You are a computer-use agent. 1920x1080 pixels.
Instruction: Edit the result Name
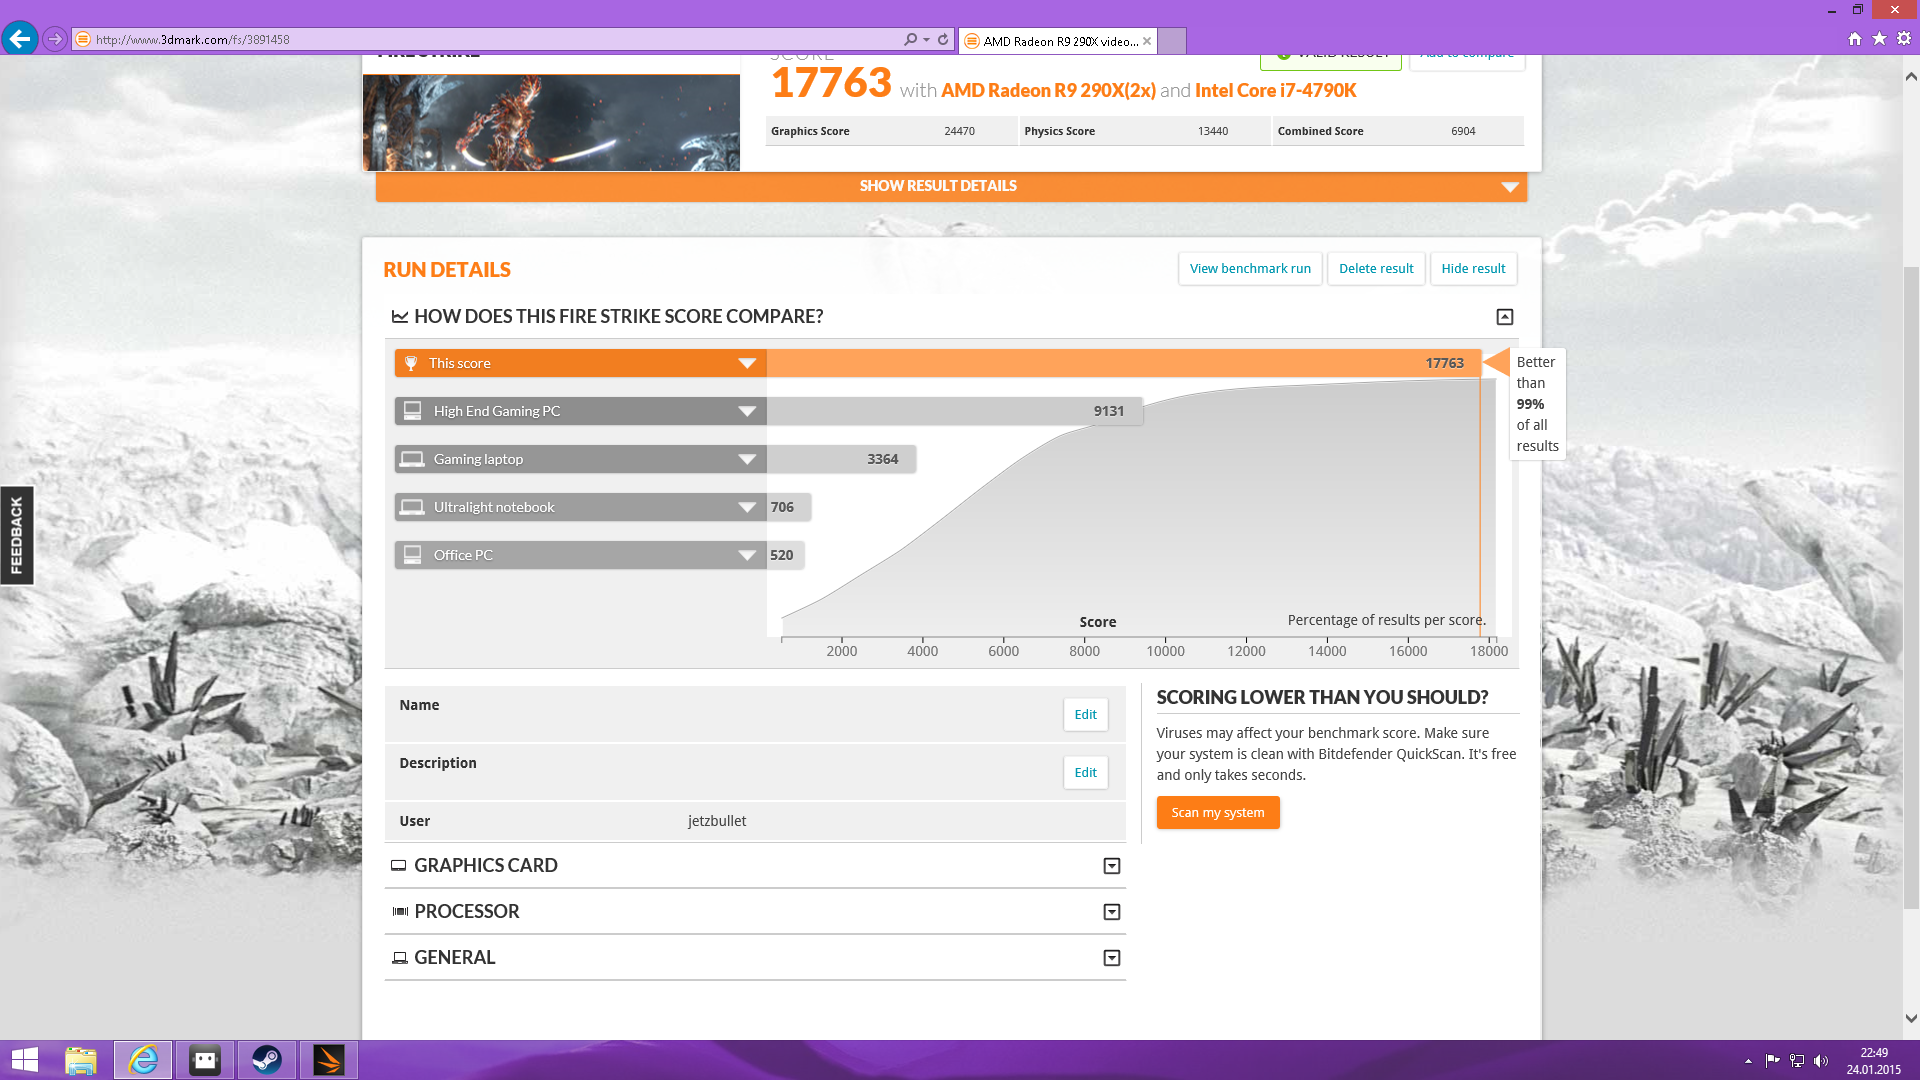click(x=1085, y=715)
